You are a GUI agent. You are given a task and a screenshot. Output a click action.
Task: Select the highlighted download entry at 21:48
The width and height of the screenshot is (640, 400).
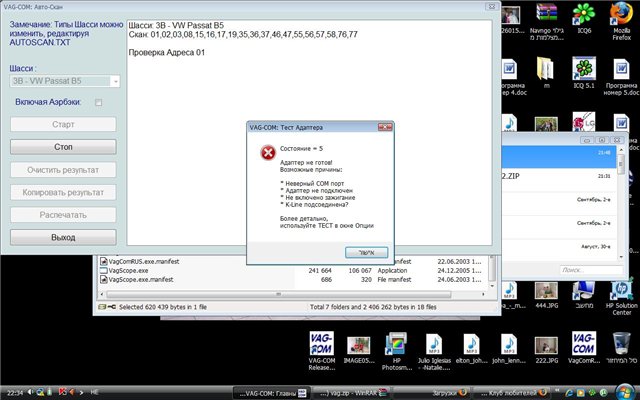coord(559,157)
